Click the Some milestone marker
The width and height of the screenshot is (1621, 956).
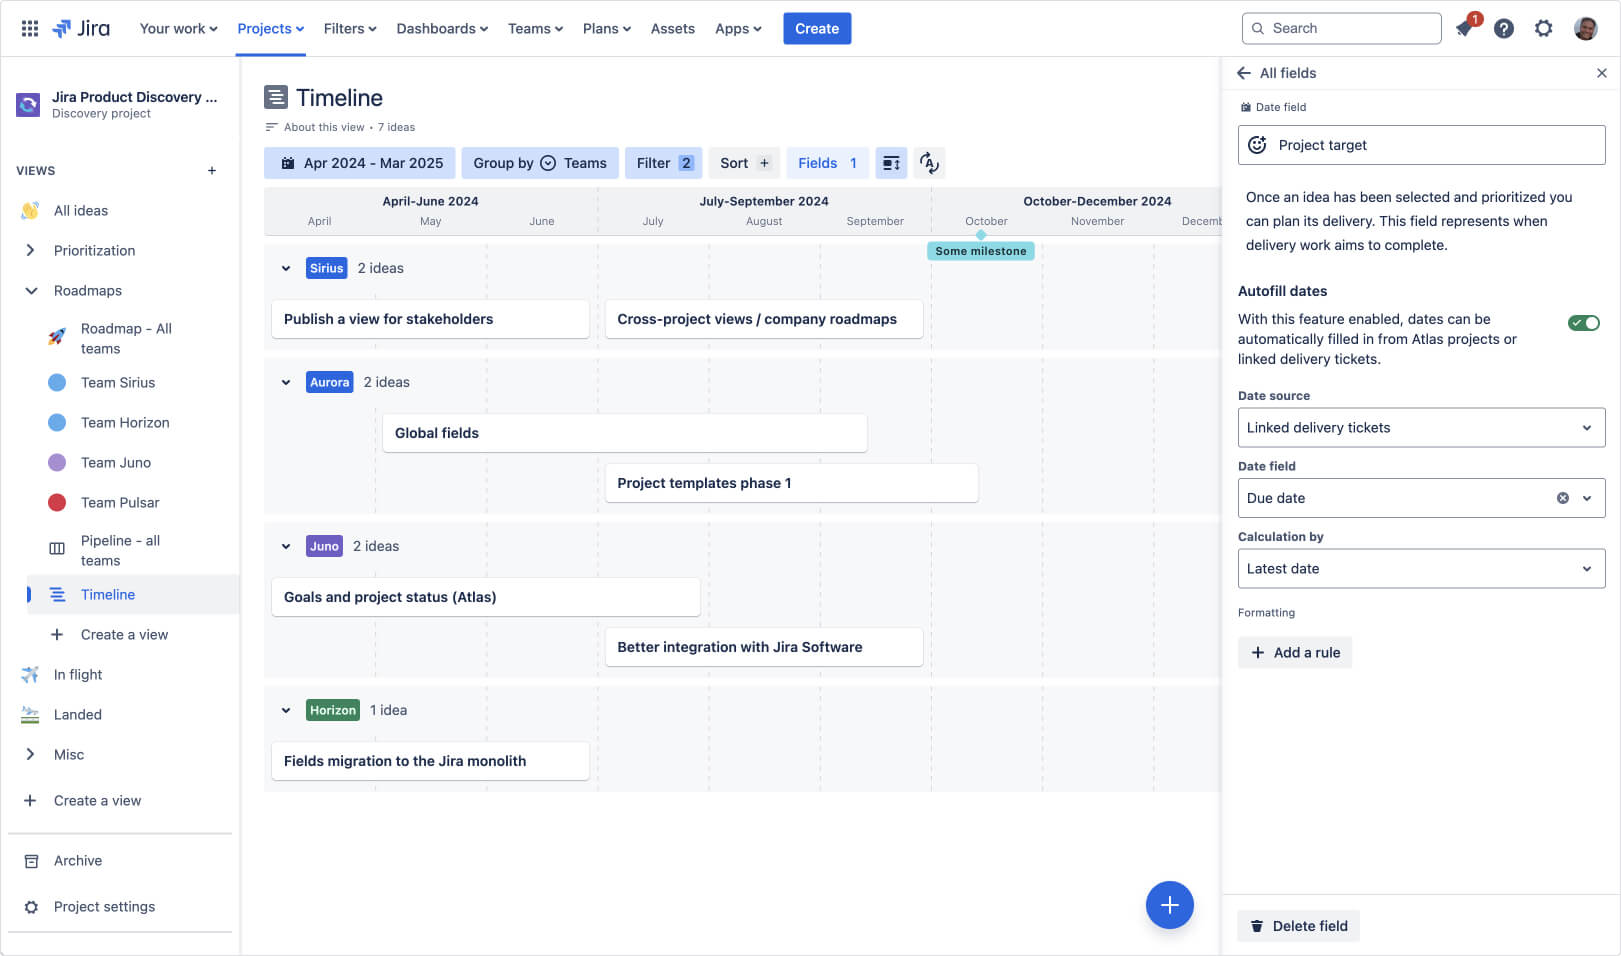click(x=980, y=251)
